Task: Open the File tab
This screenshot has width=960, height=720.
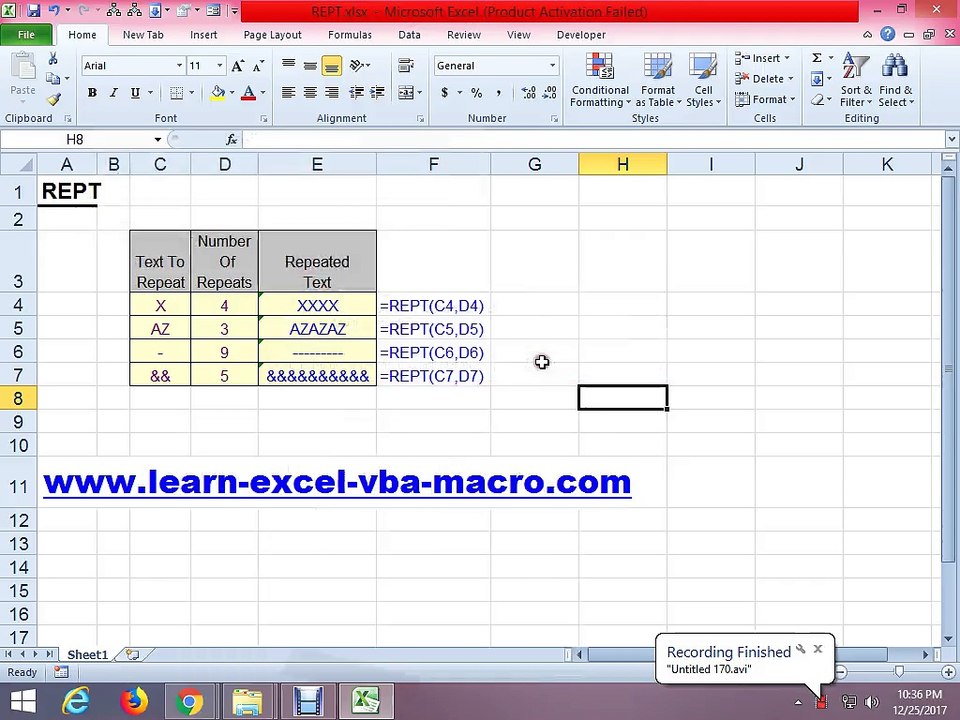Action: point(26,34)
